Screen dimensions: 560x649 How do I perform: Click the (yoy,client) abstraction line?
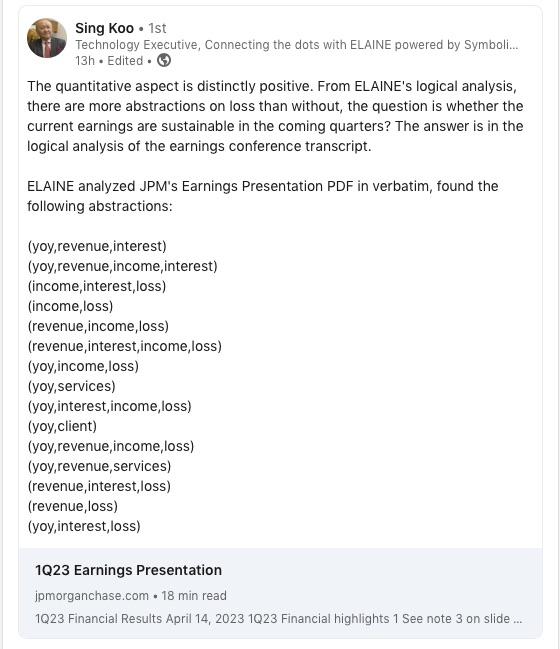coord(62,426)
